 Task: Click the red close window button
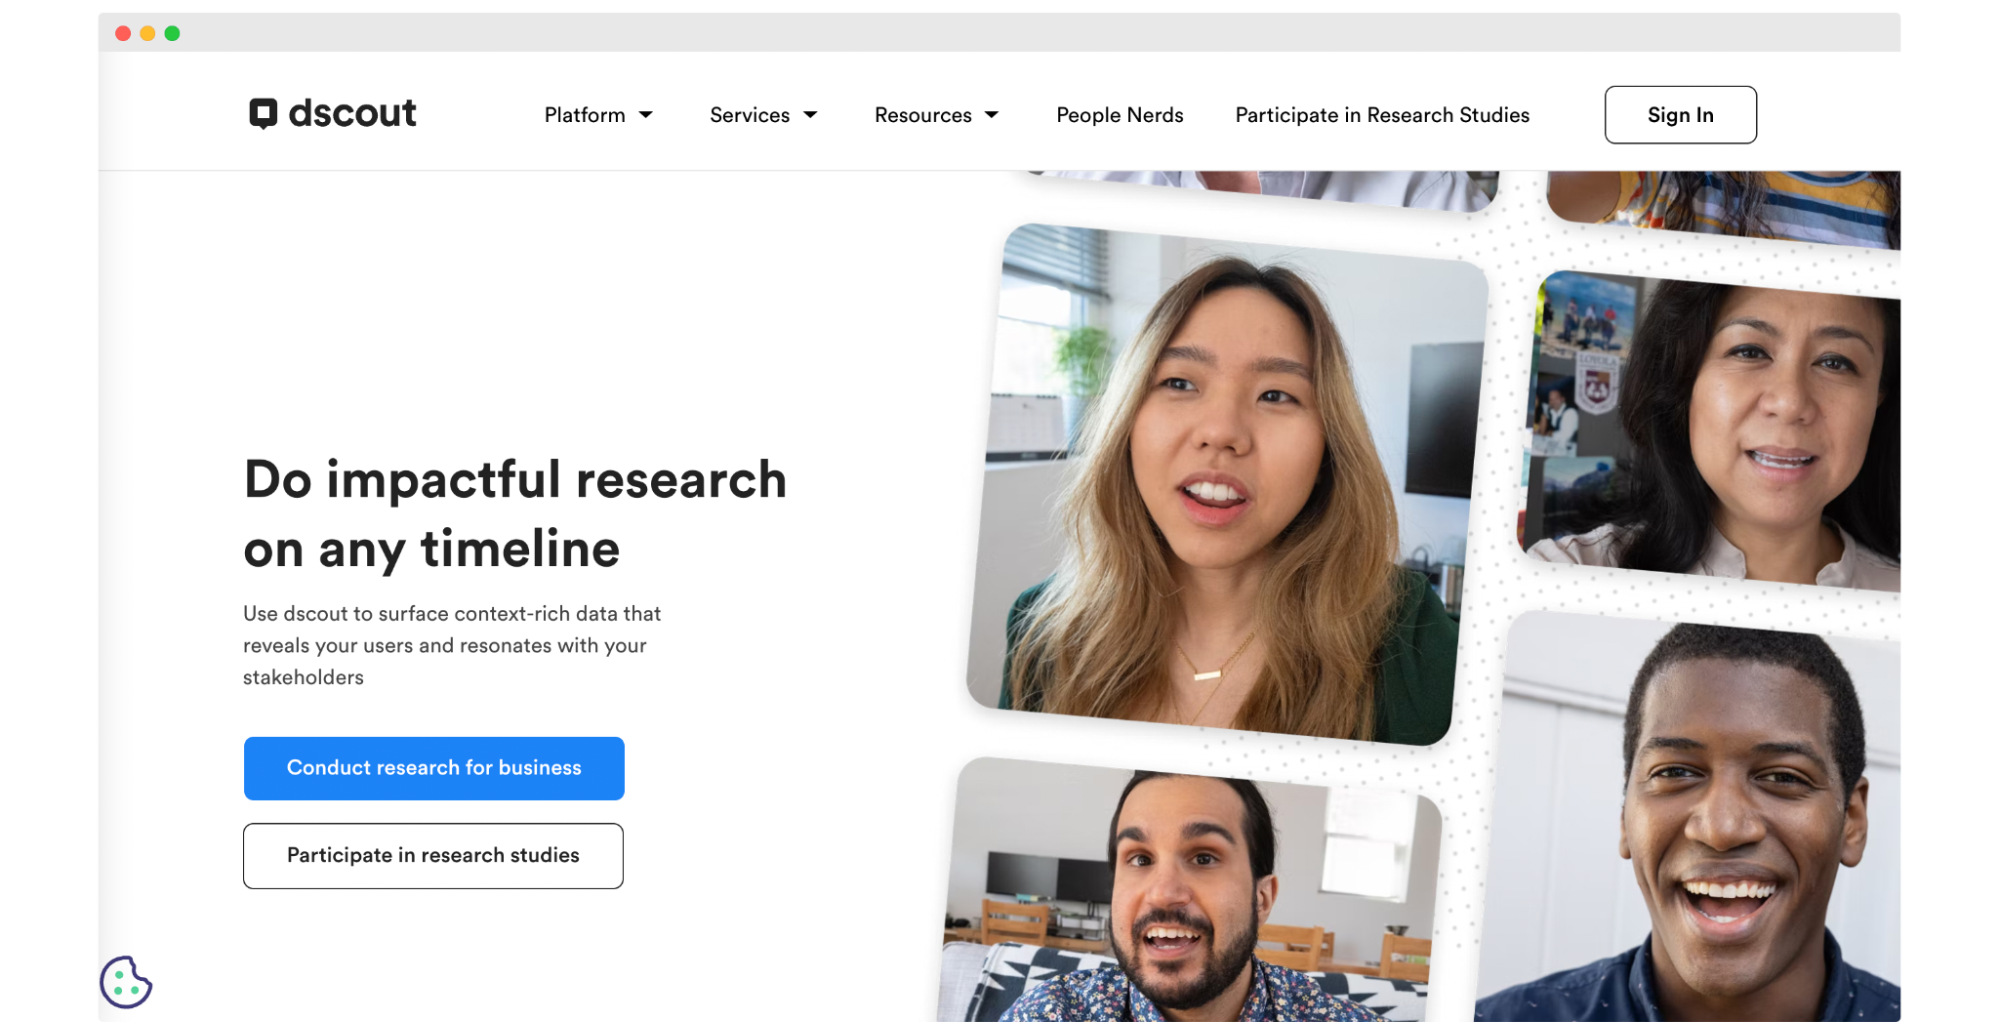pos(123,33)
